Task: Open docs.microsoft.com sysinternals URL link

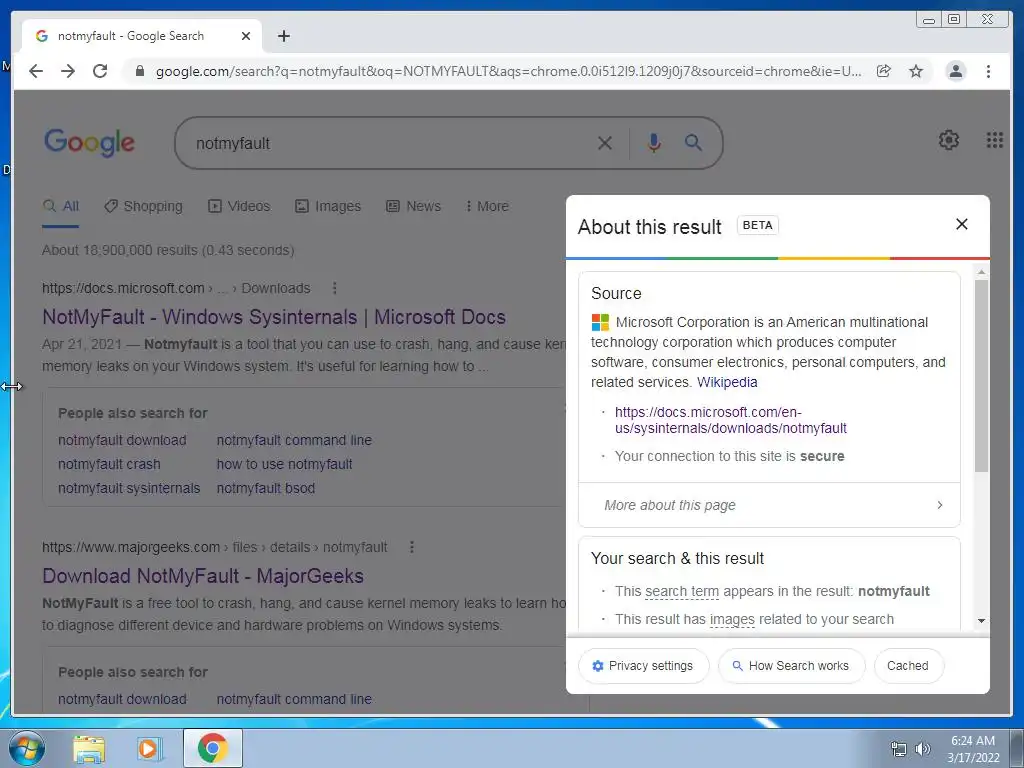Action: [x=731, y=420]
